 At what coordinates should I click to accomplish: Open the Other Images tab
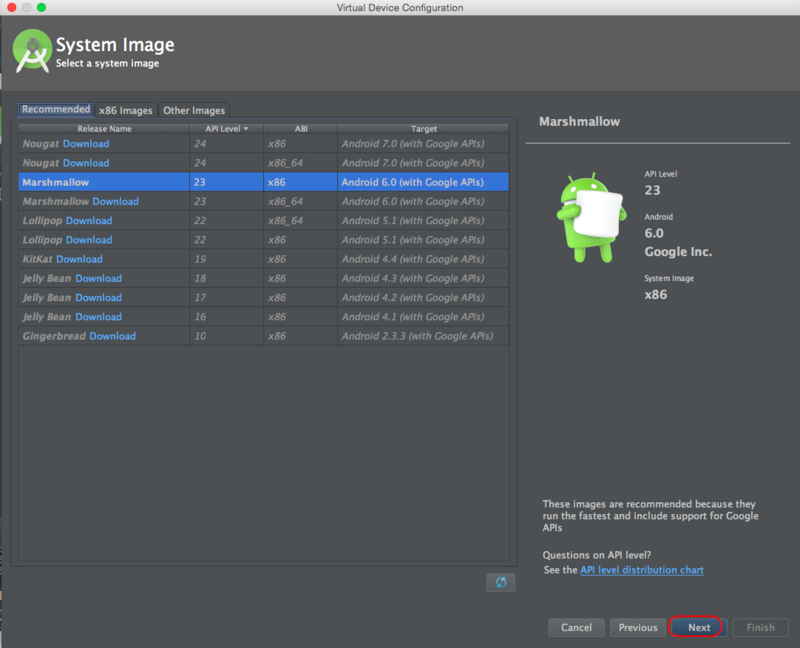pos(194,110)
